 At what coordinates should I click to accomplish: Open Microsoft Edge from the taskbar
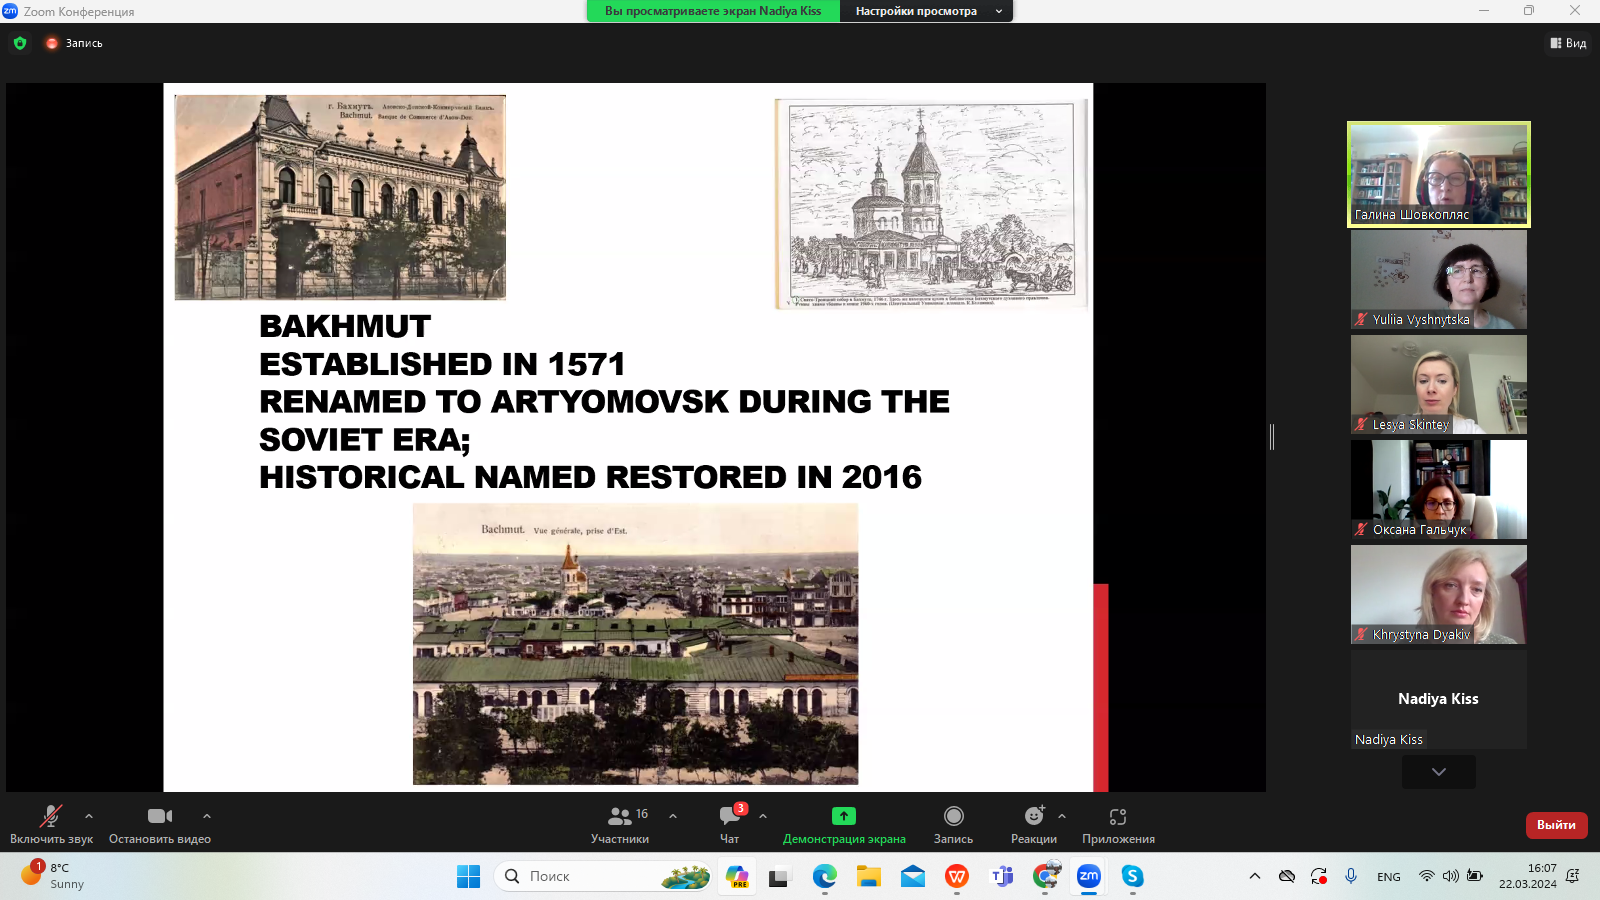(824, 877)
